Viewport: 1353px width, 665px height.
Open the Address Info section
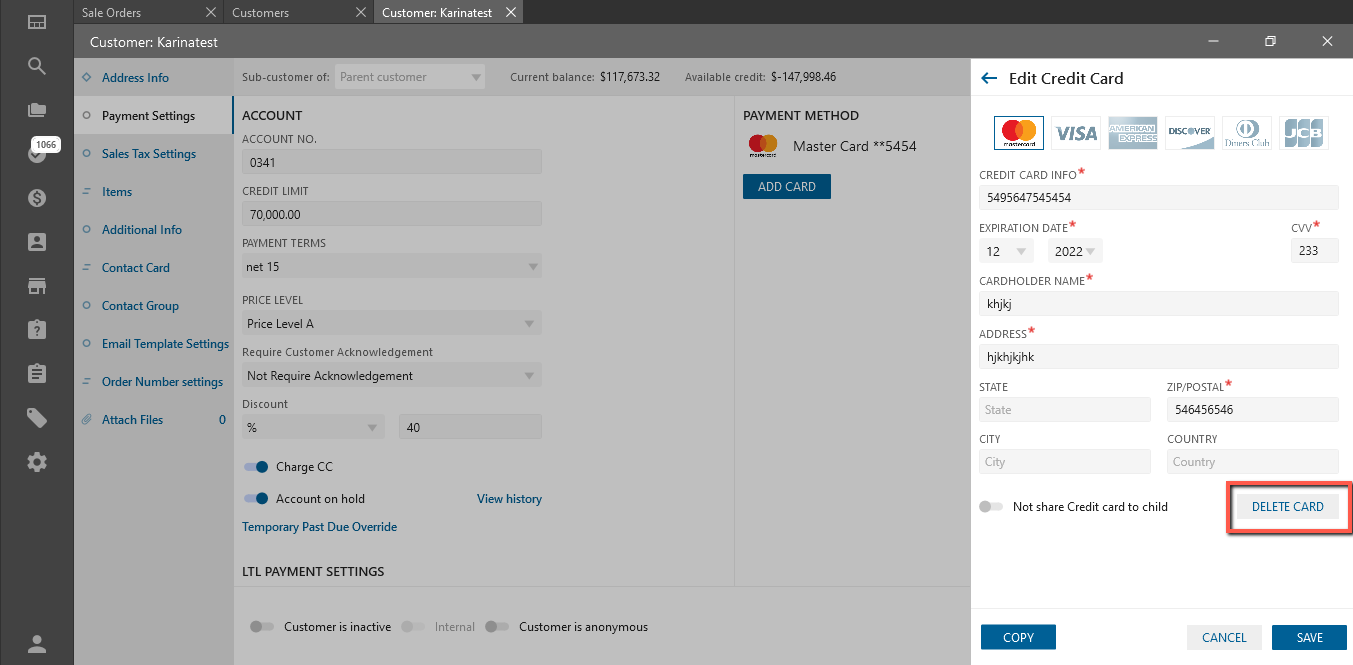pos(135,78)
